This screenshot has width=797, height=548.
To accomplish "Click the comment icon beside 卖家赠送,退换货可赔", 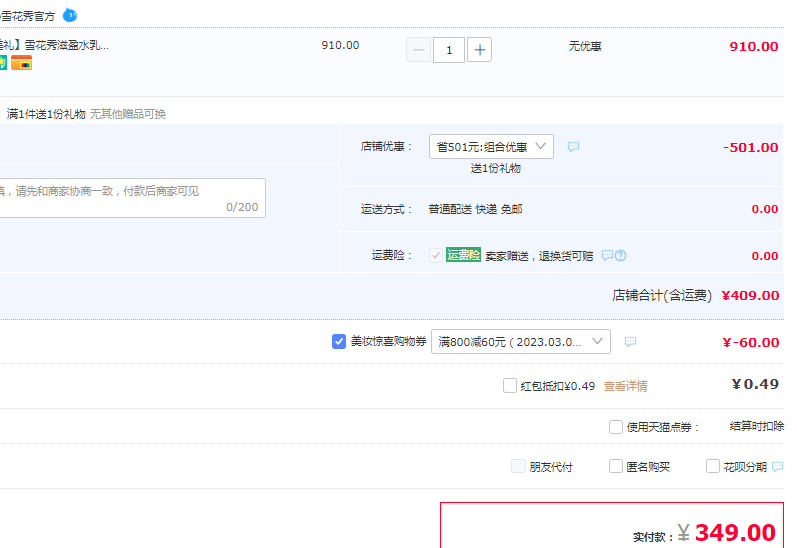I will point(607,255).
